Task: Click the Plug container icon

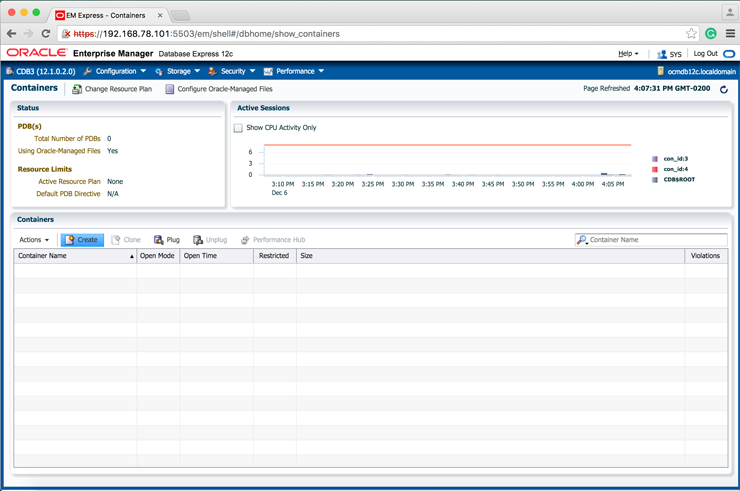Action: pyautogui.click(x=159, y=240)
